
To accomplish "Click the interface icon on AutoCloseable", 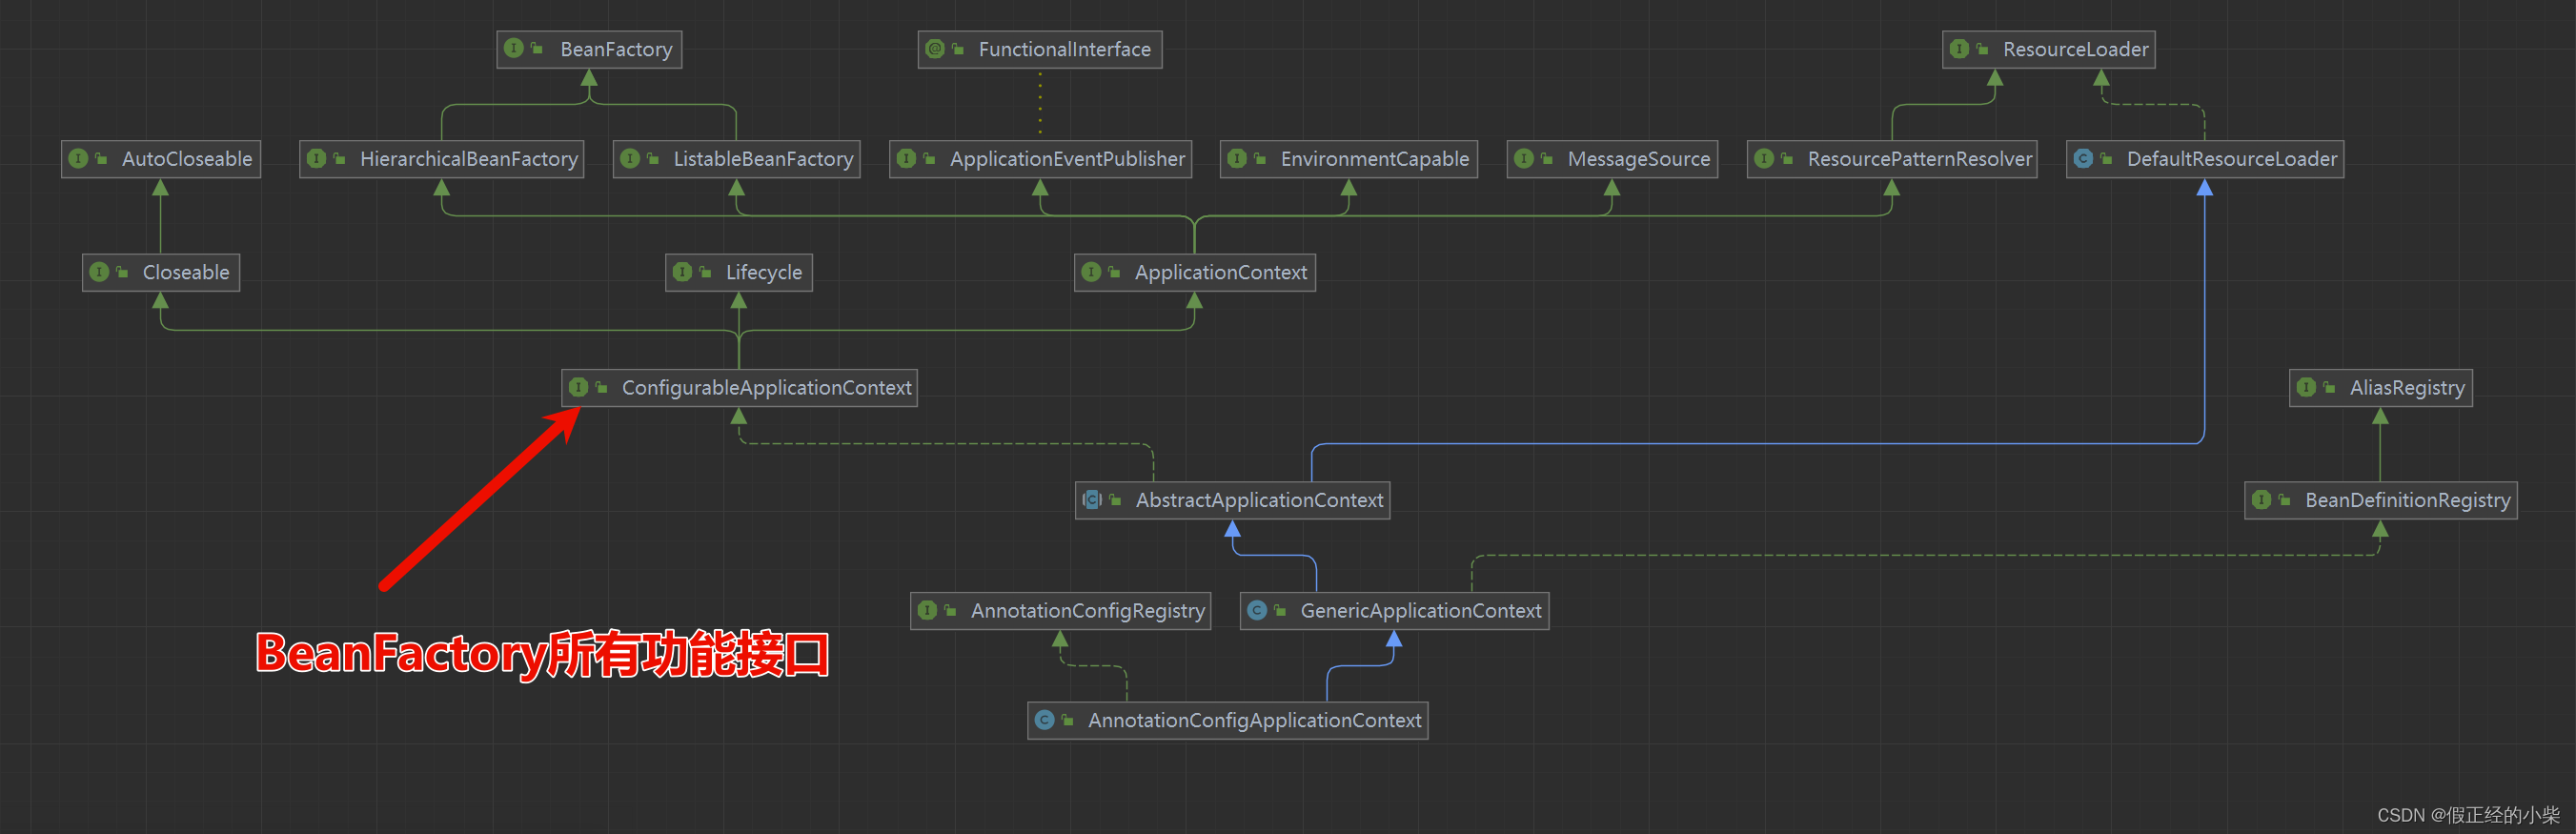I will click(78, 158).
